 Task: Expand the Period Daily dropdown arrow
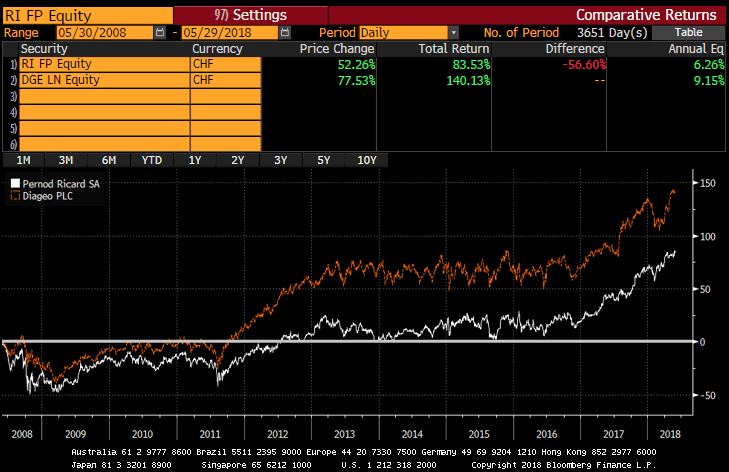454,33
